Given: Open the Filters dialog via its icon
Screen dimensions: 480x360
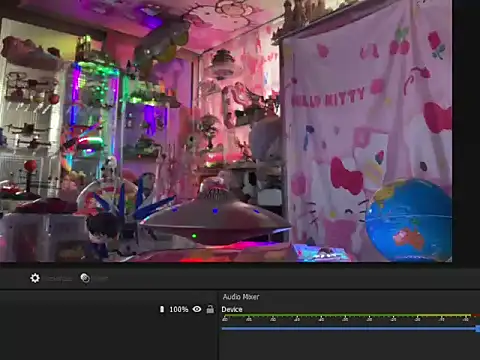Looking at the screenshot, I should pyautogui.click(x=85, y=278).
